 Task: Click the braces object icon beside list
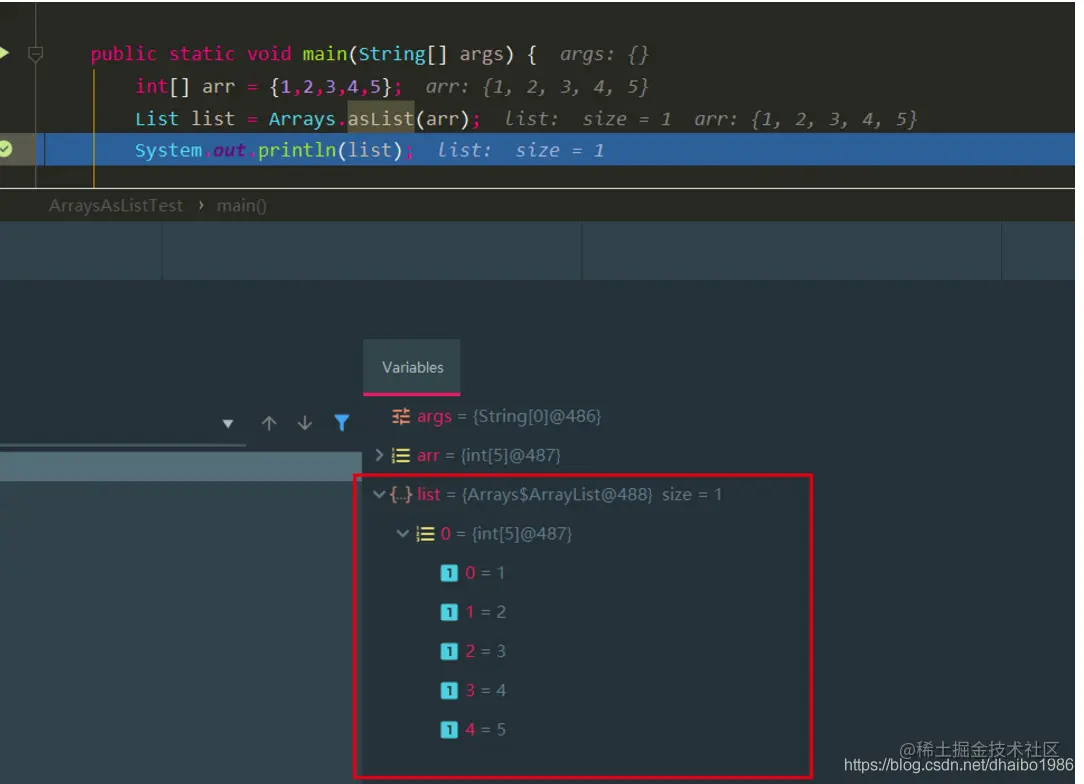click(x=401, y=494)
